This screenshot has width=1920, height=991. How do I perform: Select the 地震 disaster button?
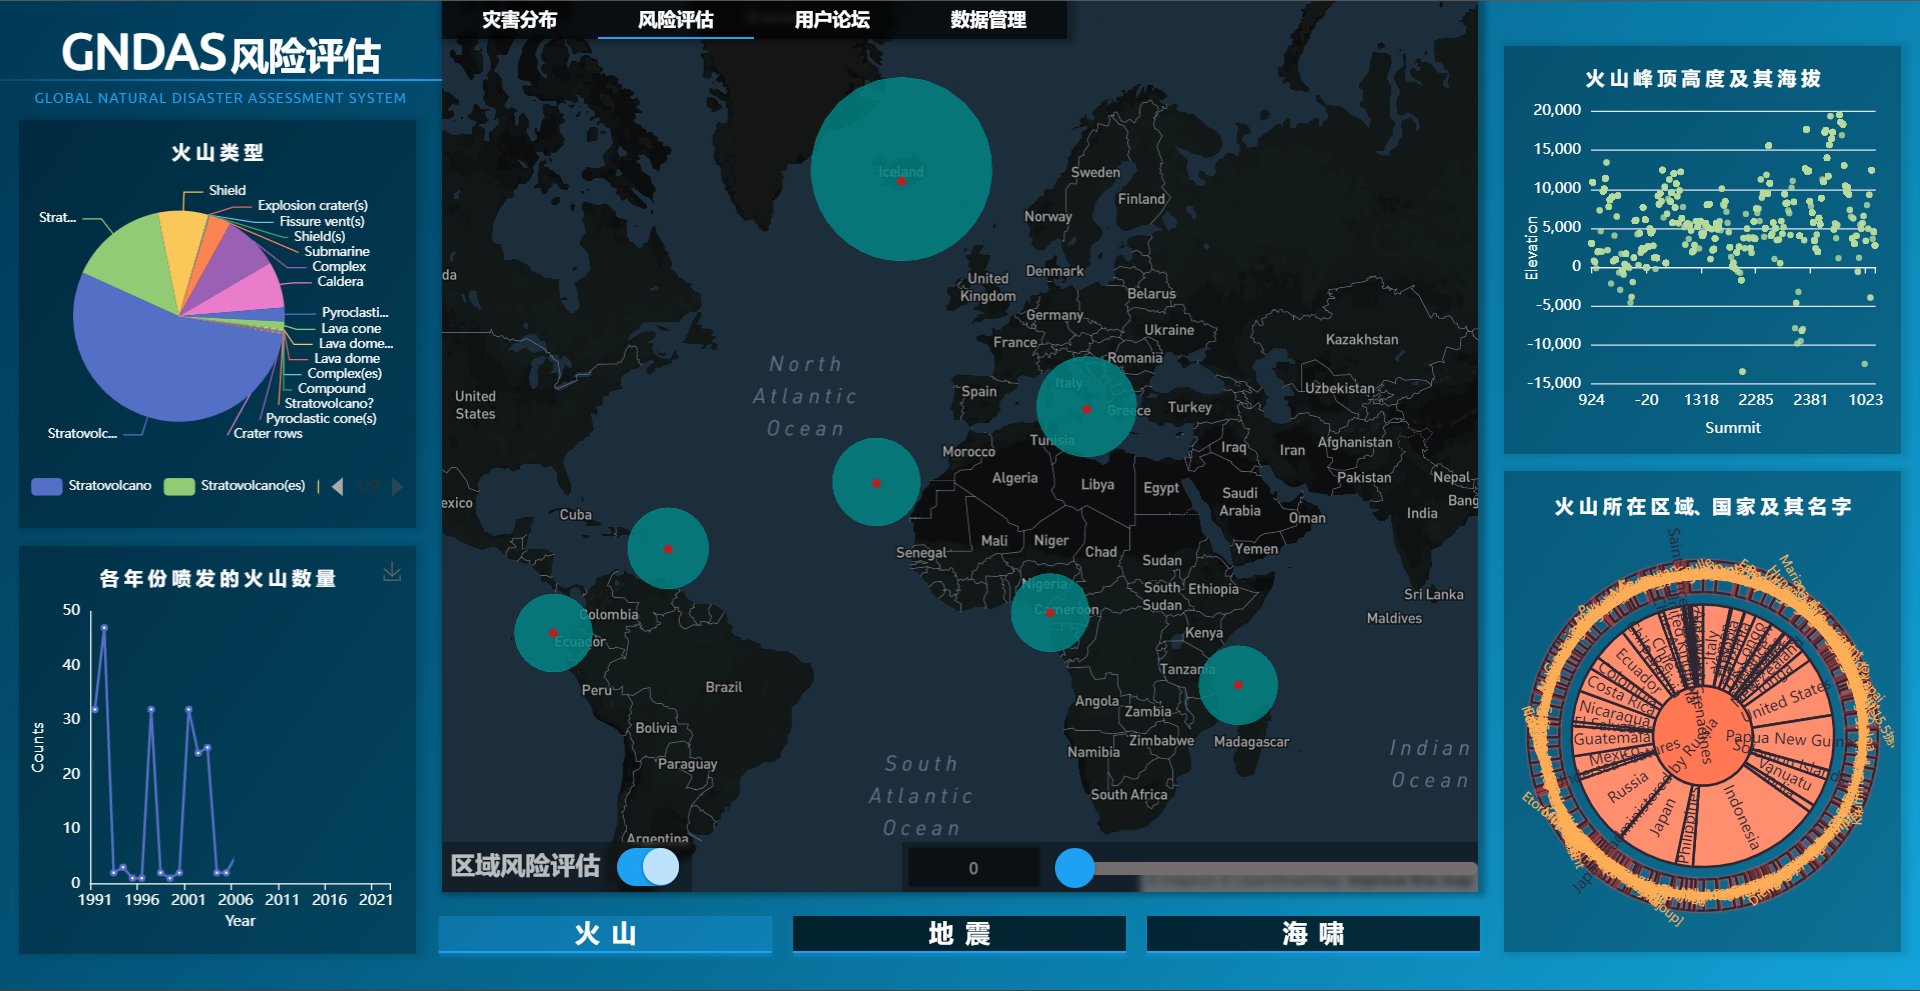(x=959, y=934)
